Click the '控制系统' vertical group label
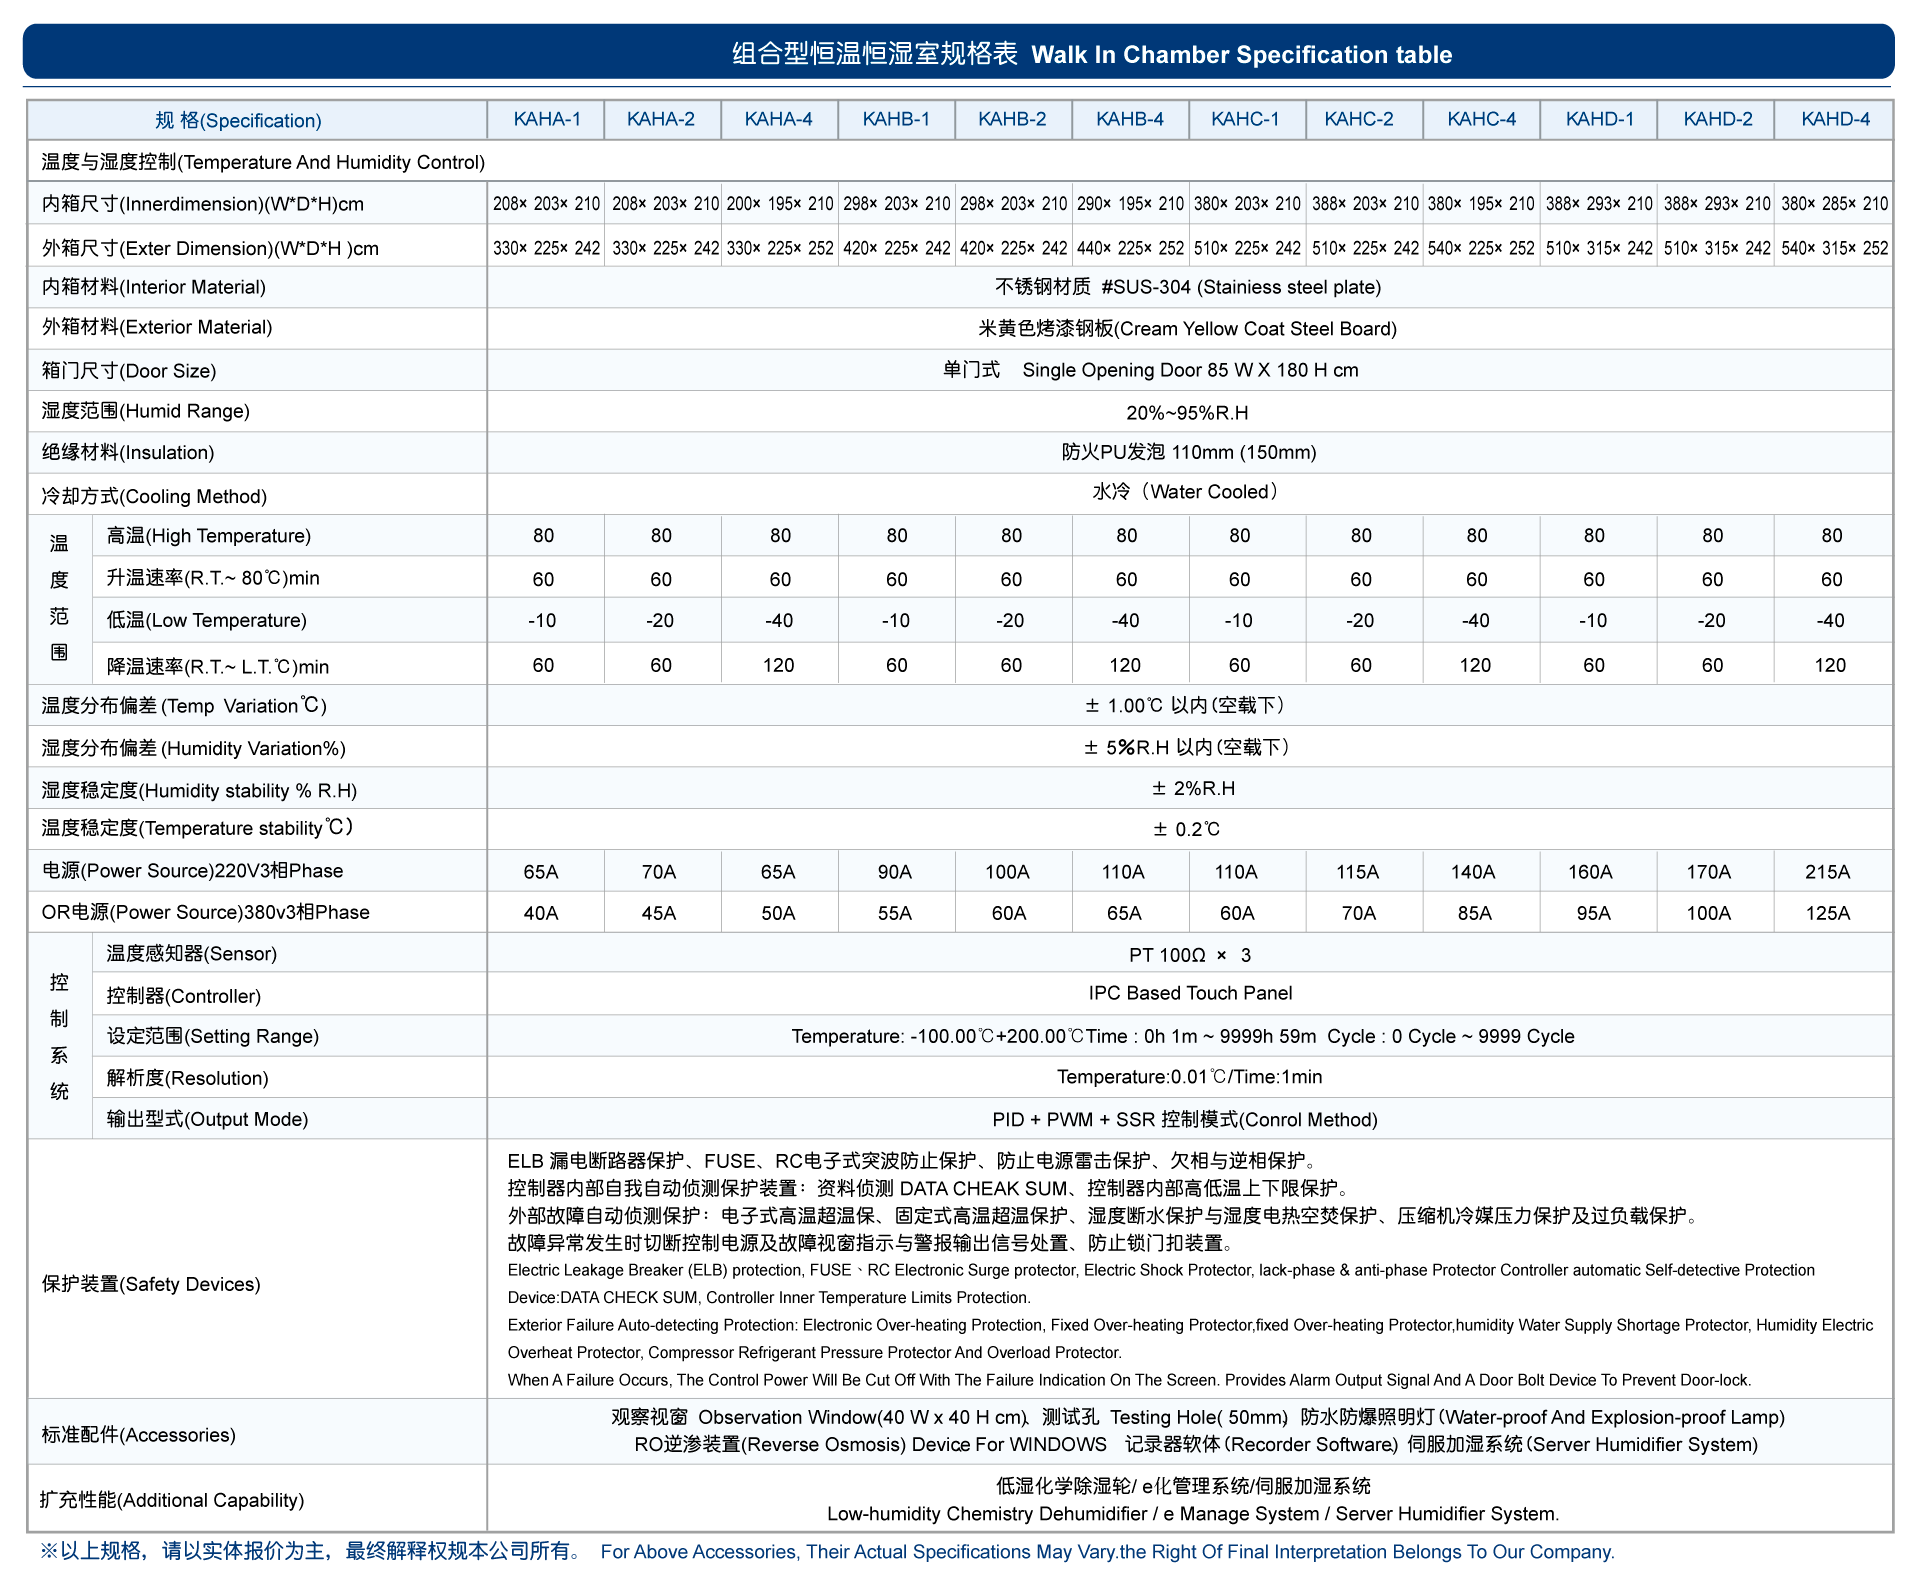The height and width of the screenshot is (1580, 1920). pyautogui.click(x=60, y=1036)
